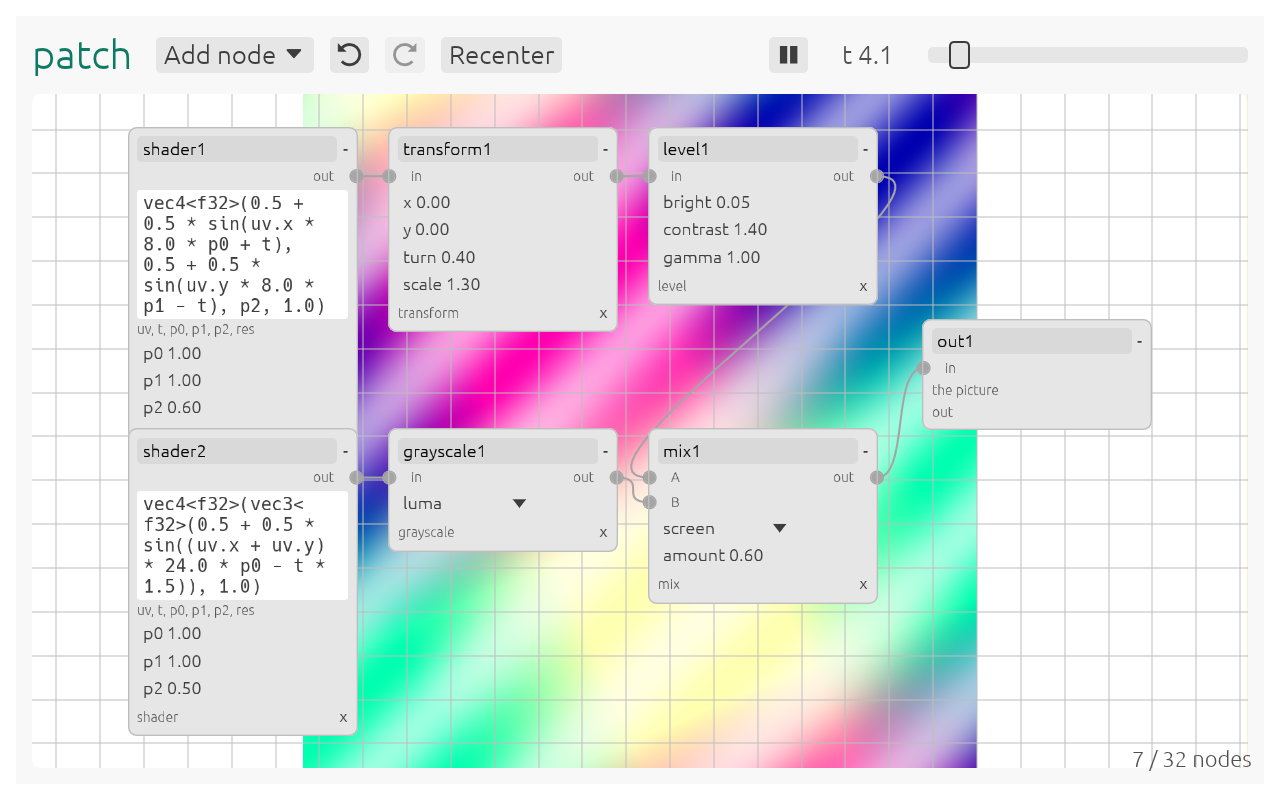Click the transform1 input port
The height and width of the screenshot is (800, 1280).
point(391,176)
